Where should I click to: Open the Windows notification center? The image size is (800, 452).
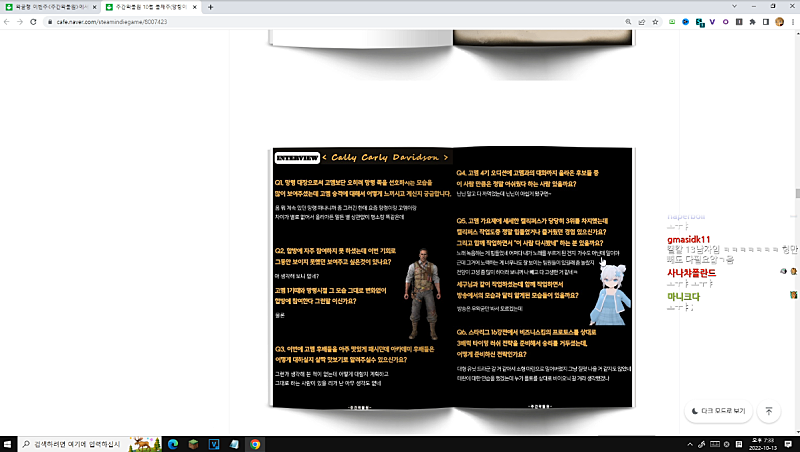(x=788, y=444)
